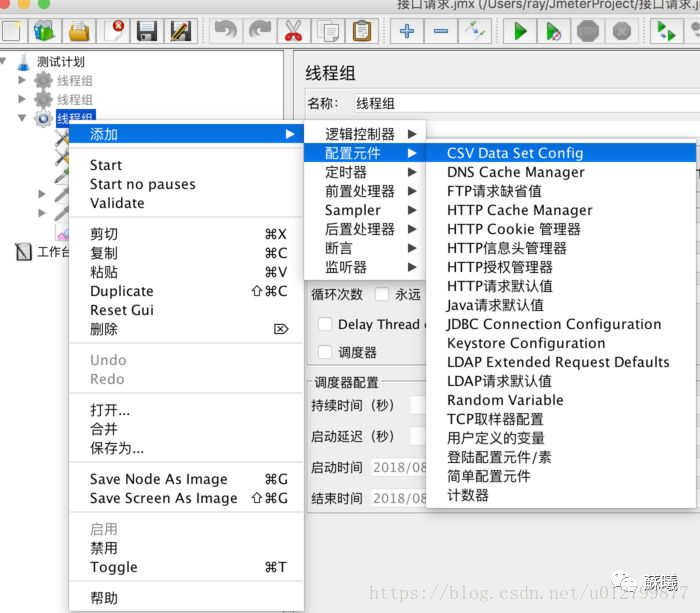Click Duplicate in context menu
The height and width of the screenshot is (613, 700).
tap(187, 291)
